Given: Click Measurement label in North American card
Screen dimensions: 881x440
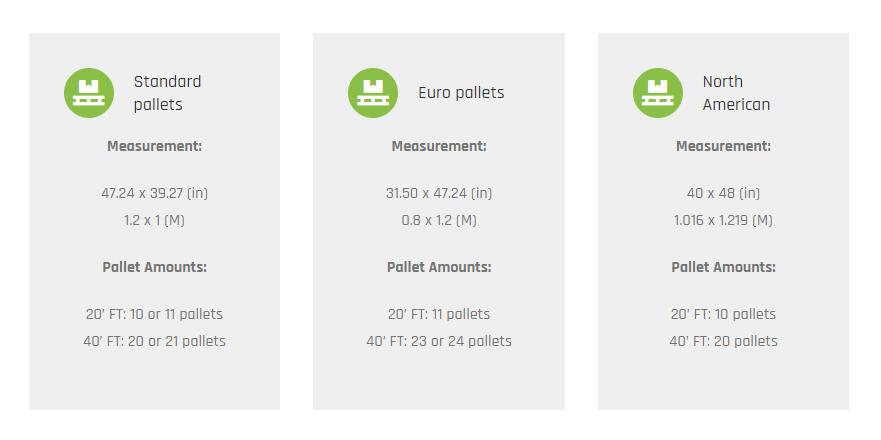Looking at the screenshot, I should [x=723, y=146].
